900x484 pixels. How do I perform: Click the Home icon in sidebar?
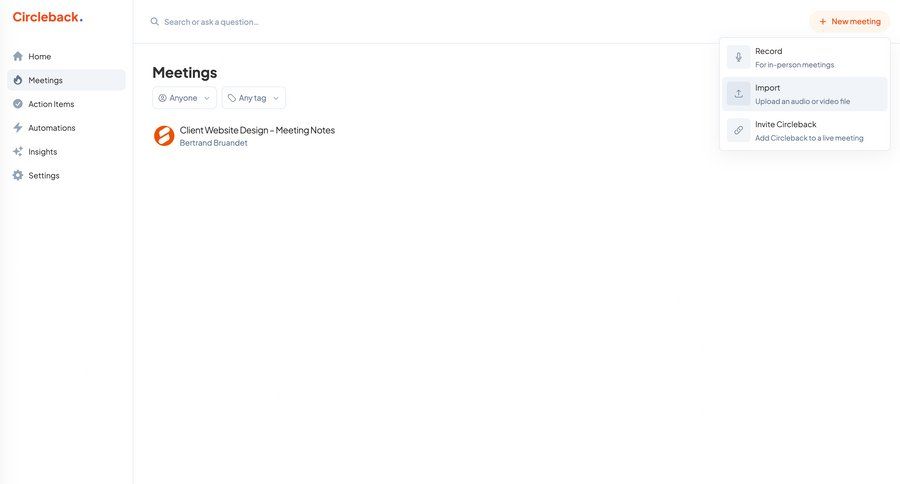[x=18, y=57]
